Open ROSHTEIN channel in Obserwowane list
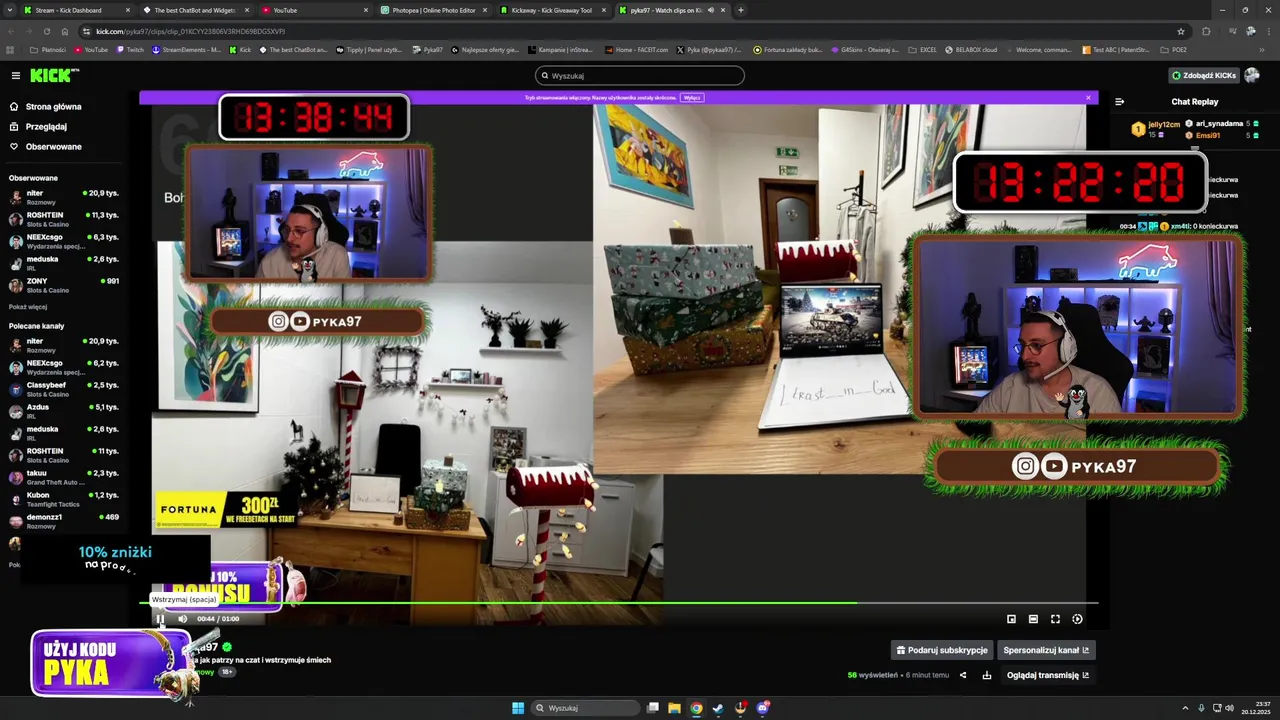Screen dimensions: 1280x720 64,219
